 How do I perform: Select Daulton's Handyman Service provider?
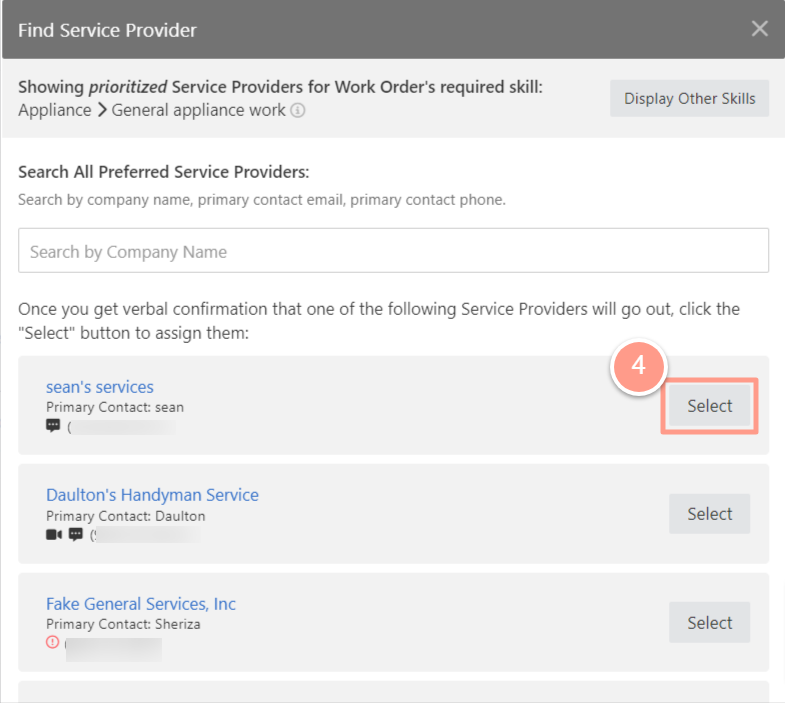coord(709,514)
